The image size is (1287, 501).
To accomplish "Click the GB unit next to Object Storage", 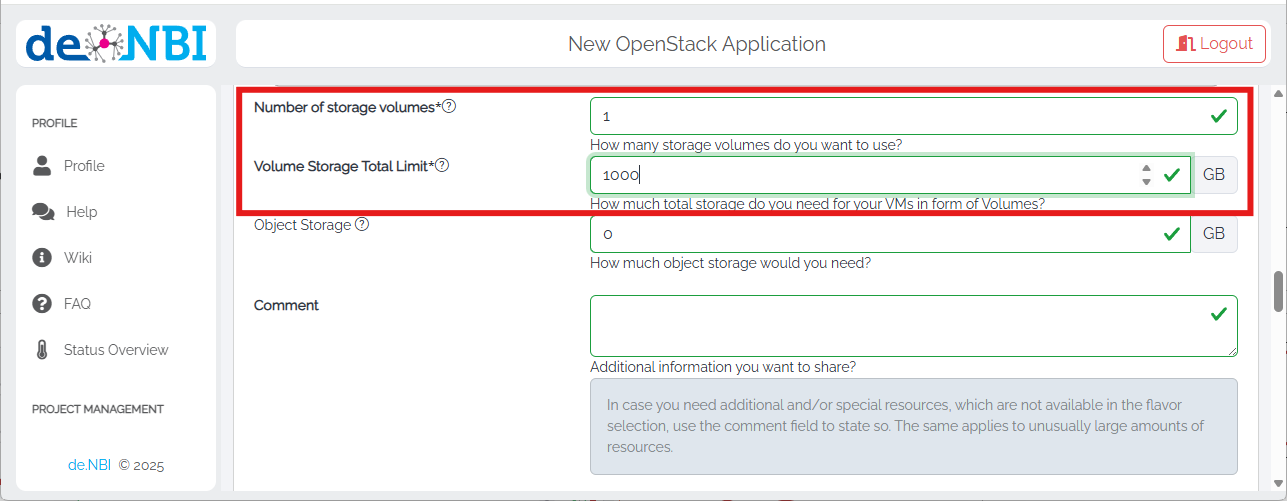I will (1214, 234).
